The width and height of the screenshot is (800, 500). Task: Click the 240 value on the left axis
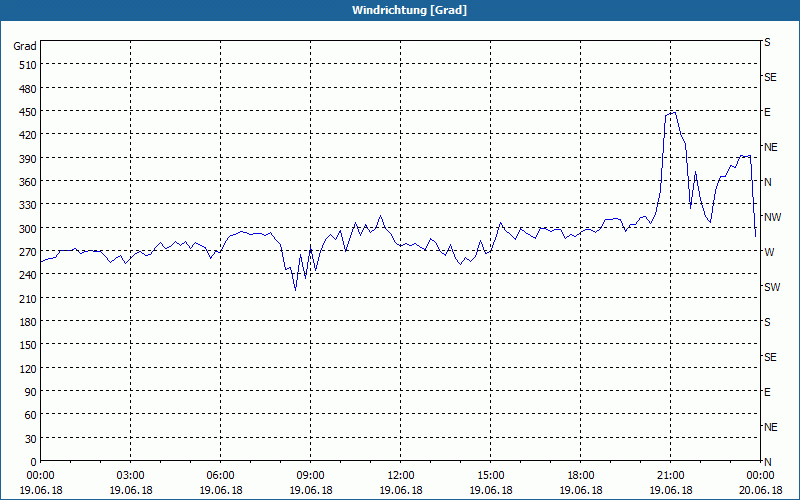click(x=29, y=275)
